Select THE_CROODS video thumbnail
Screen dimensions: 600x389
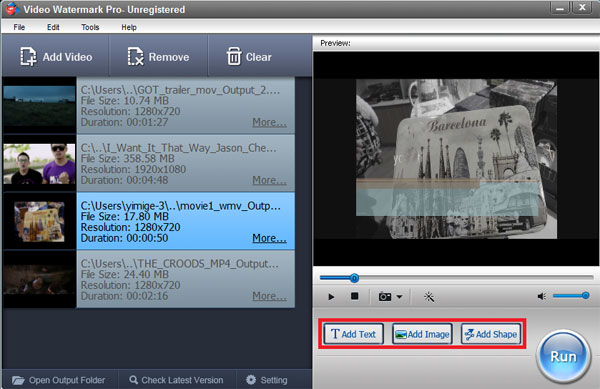click(x=39, y=280)
